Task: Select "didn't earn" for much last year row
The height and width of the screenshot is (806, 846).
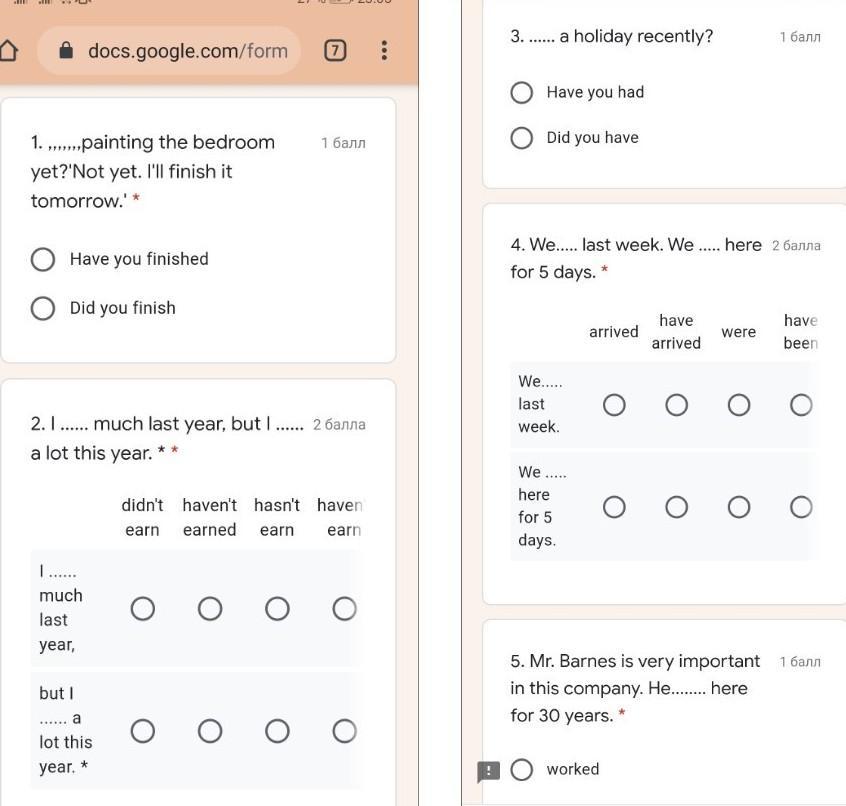Action: tap(142, 609)
